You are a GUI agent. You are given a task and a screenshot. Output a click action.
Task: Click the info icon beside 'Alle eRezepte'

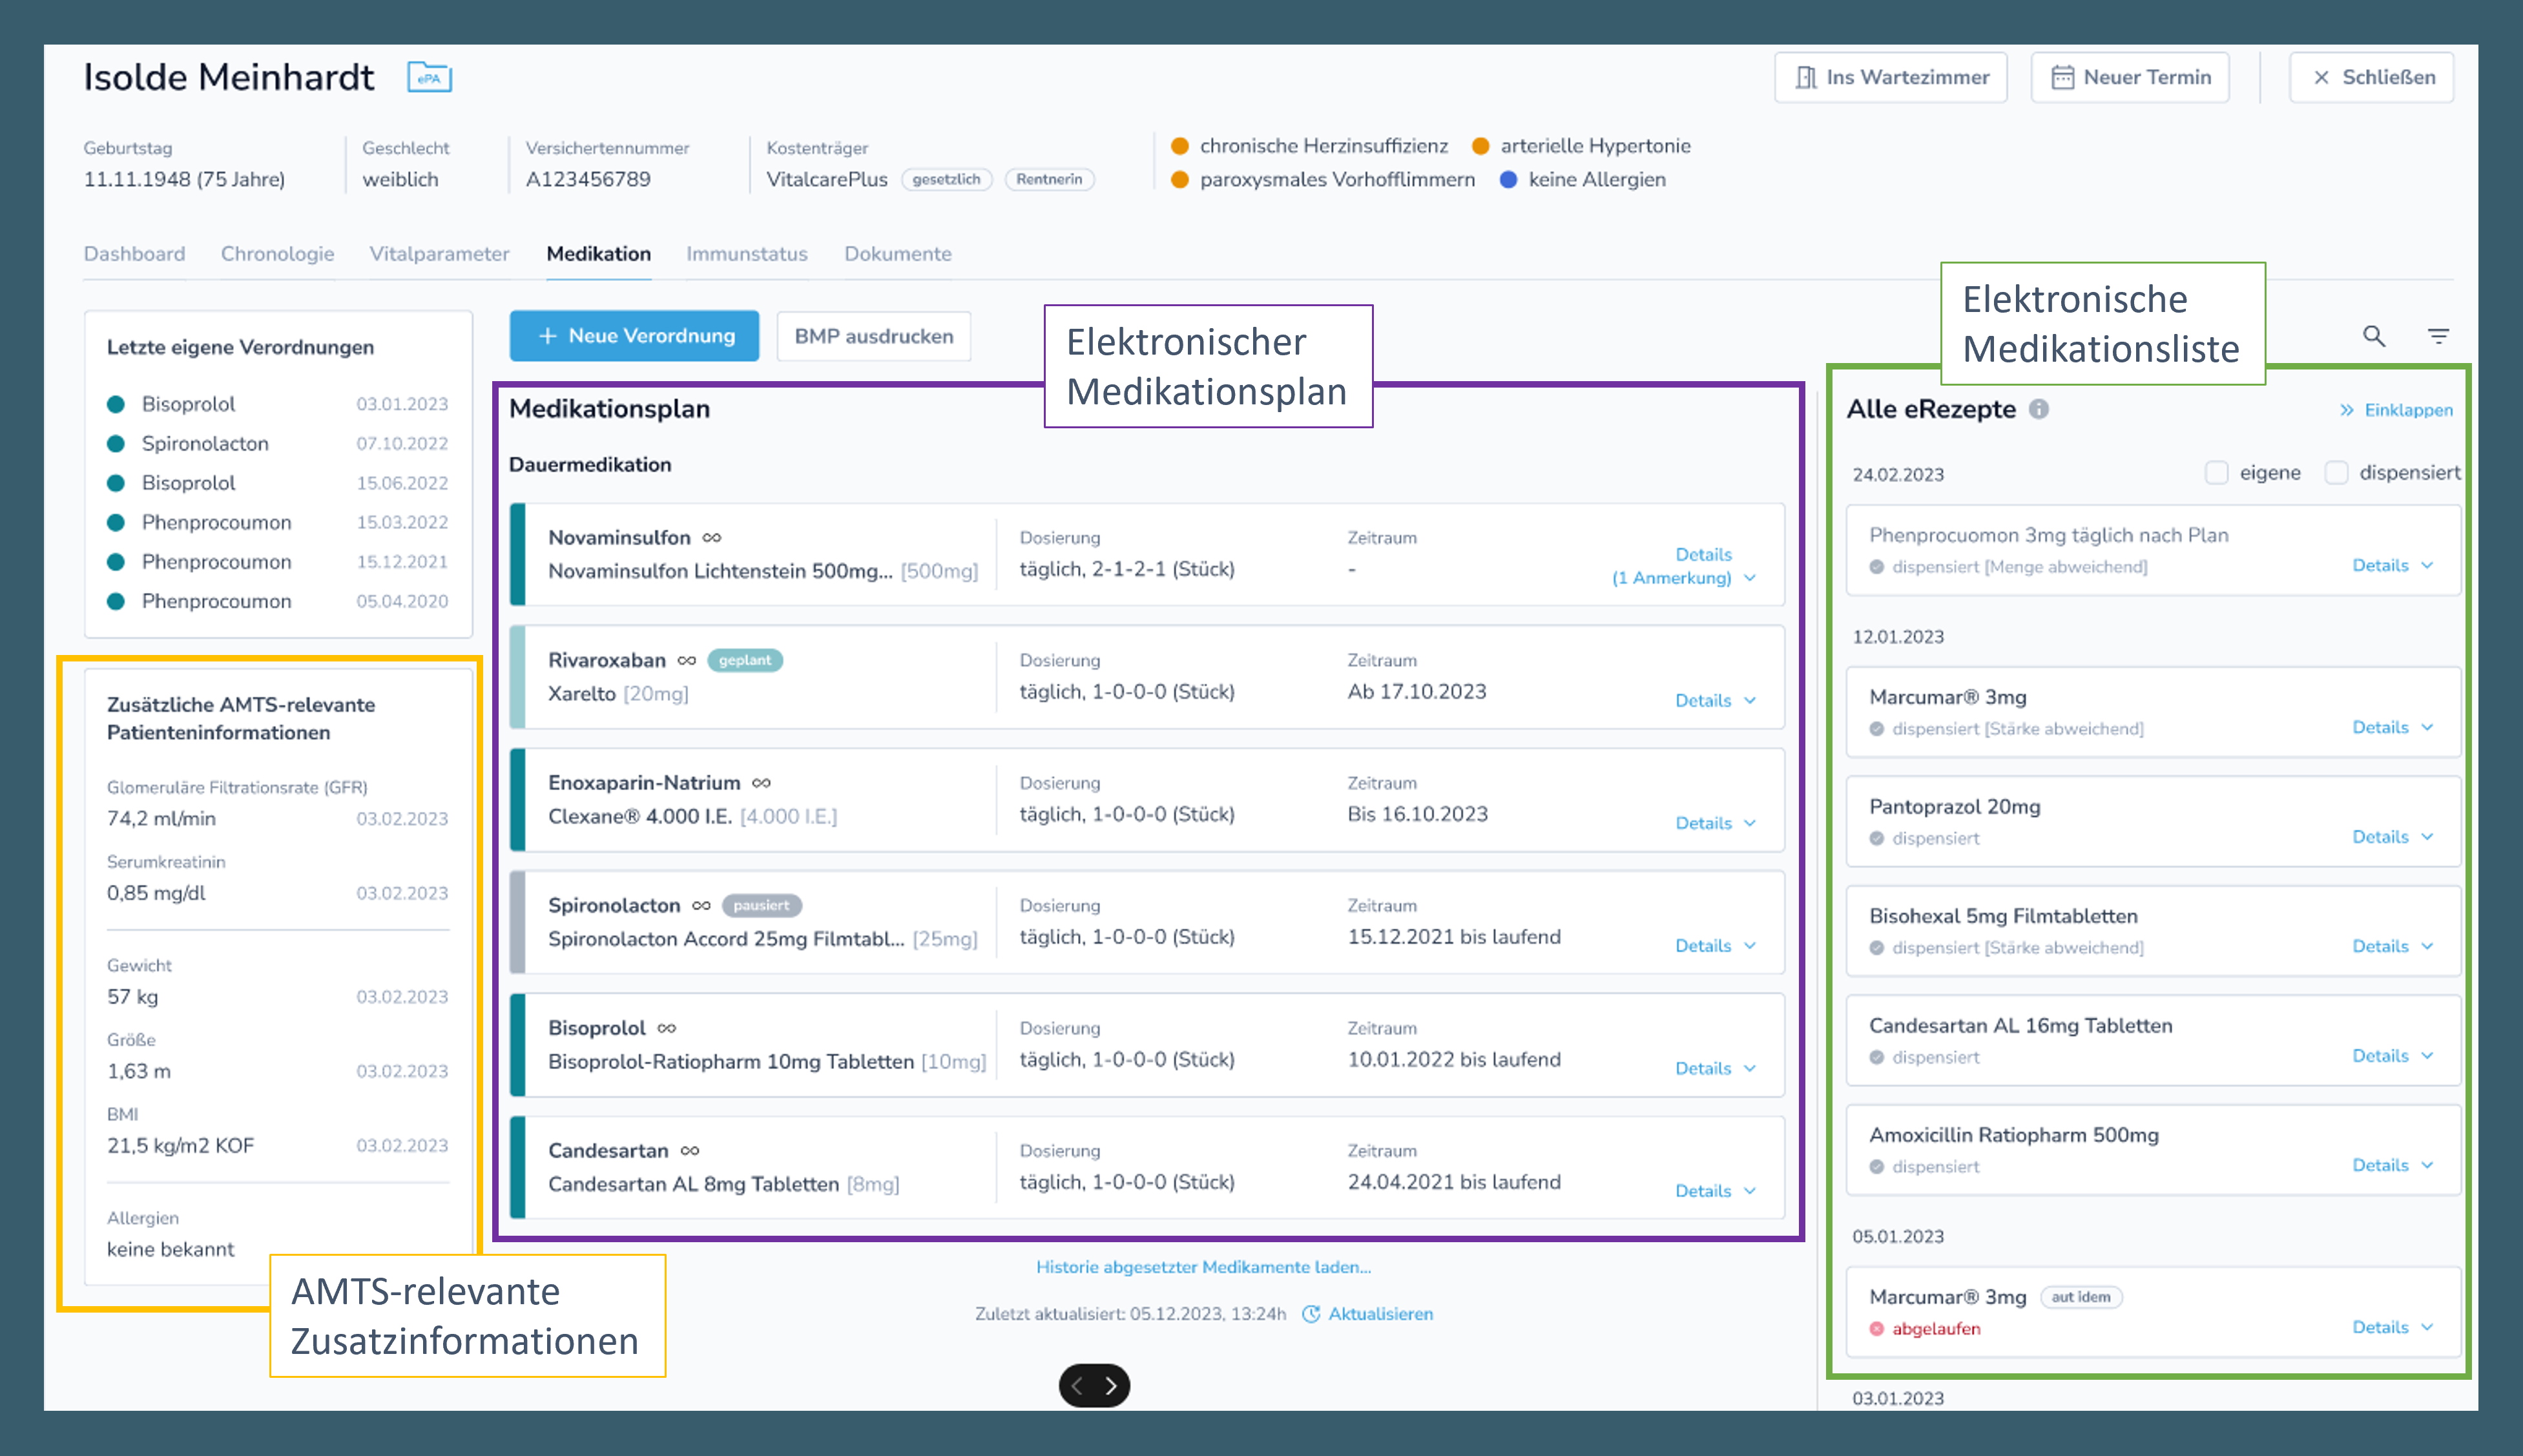point(2040,409)
